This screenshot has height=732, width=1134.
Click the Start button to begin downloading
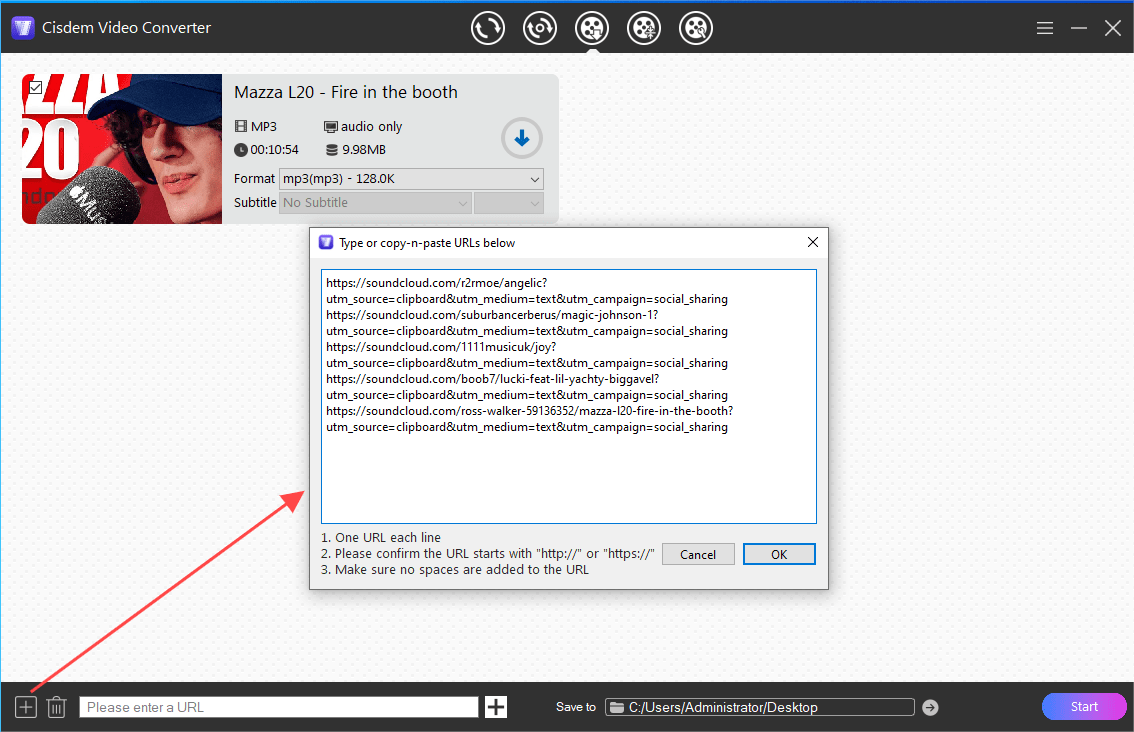click(x=1084, y=706)
